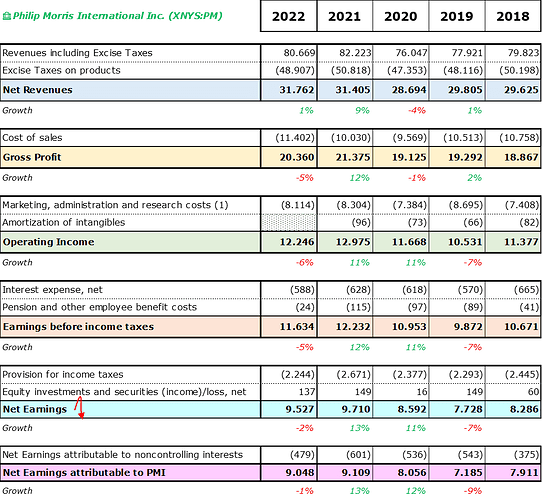Select the Net Earnings row label

coord(35,409)
